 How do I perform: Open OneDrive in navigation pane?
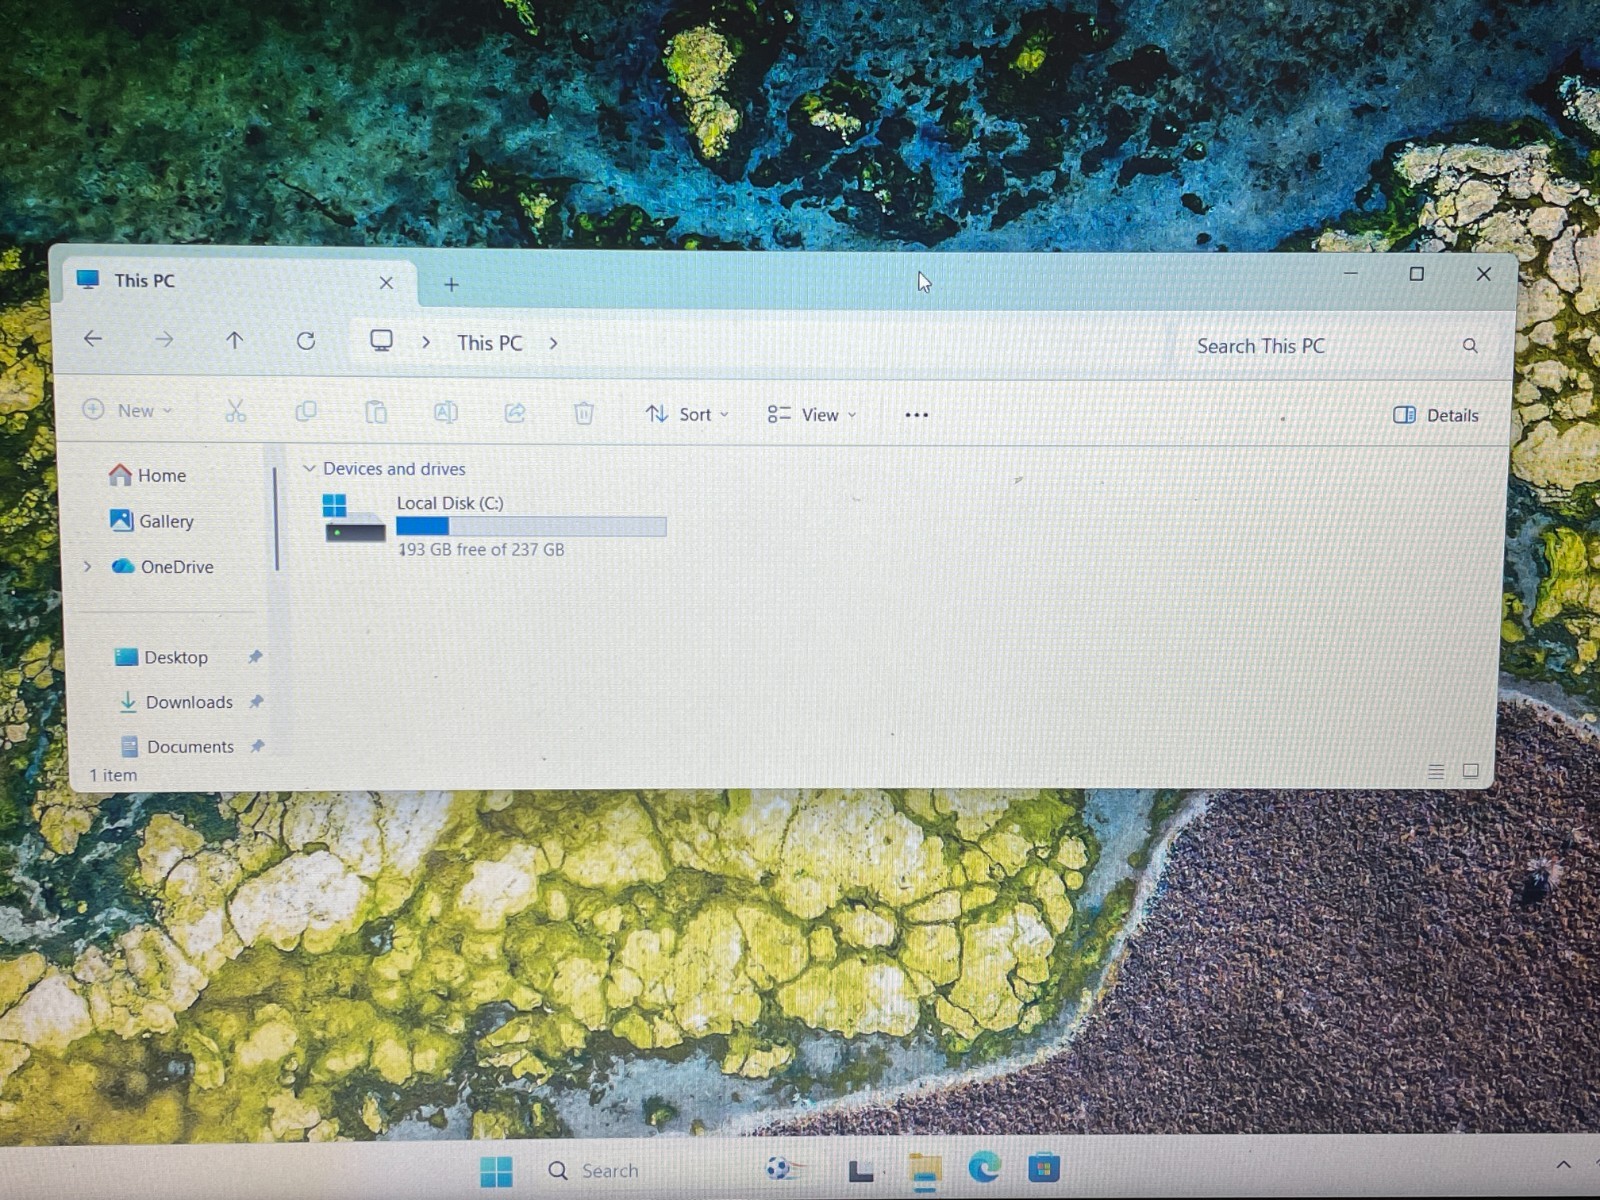click(x=163, y=566)
